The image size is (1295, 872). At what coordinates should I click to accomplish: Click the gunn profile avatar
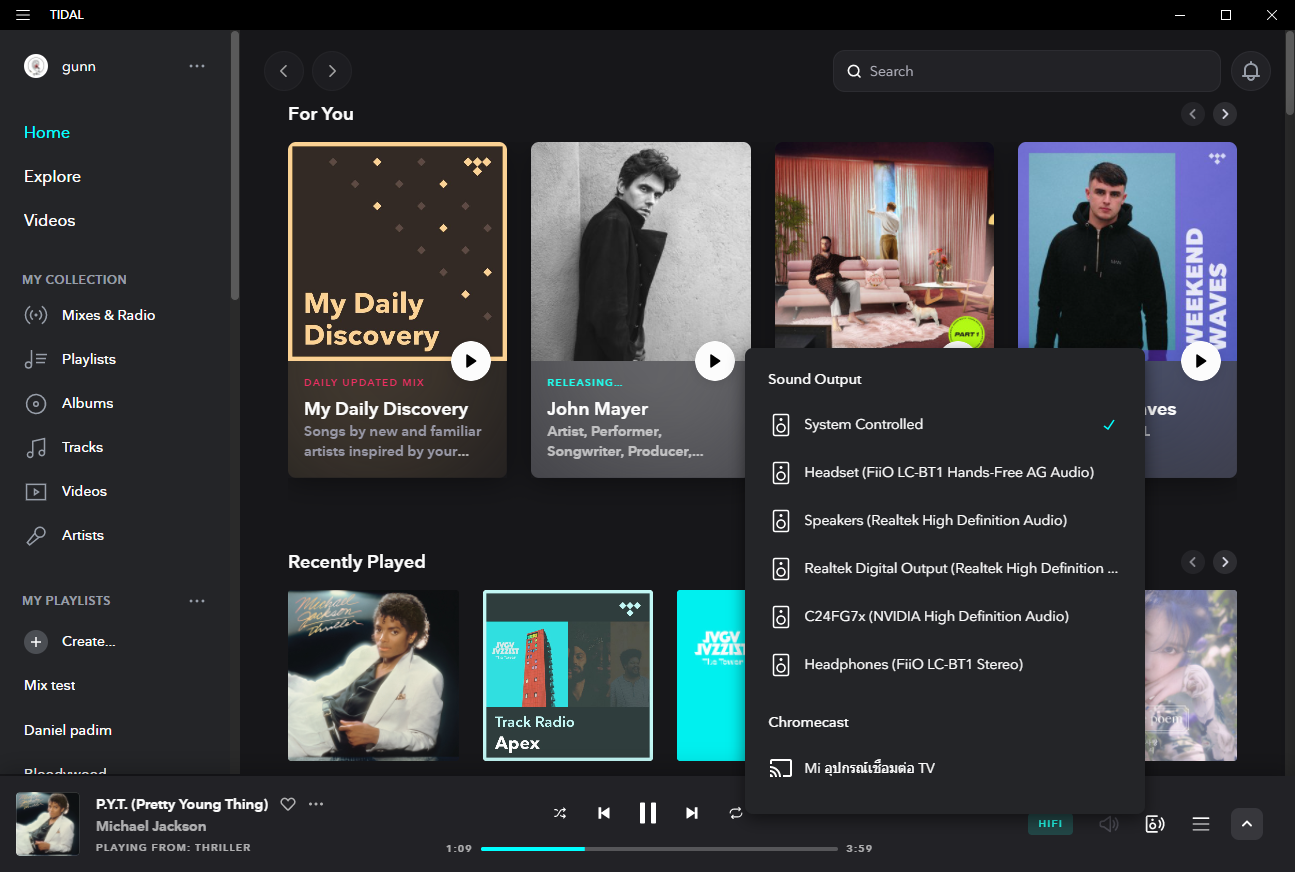pyautogui.click(x=36, y=66)
